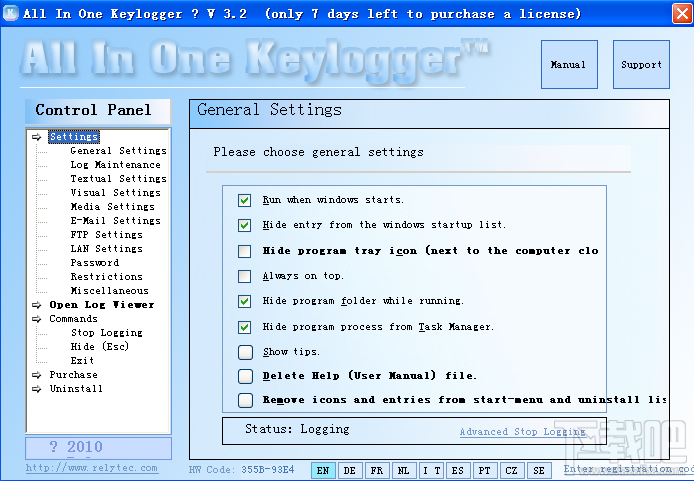This screenshot has height=481, width=694.
Task: Select the Commands tree node
Action: 73,319
